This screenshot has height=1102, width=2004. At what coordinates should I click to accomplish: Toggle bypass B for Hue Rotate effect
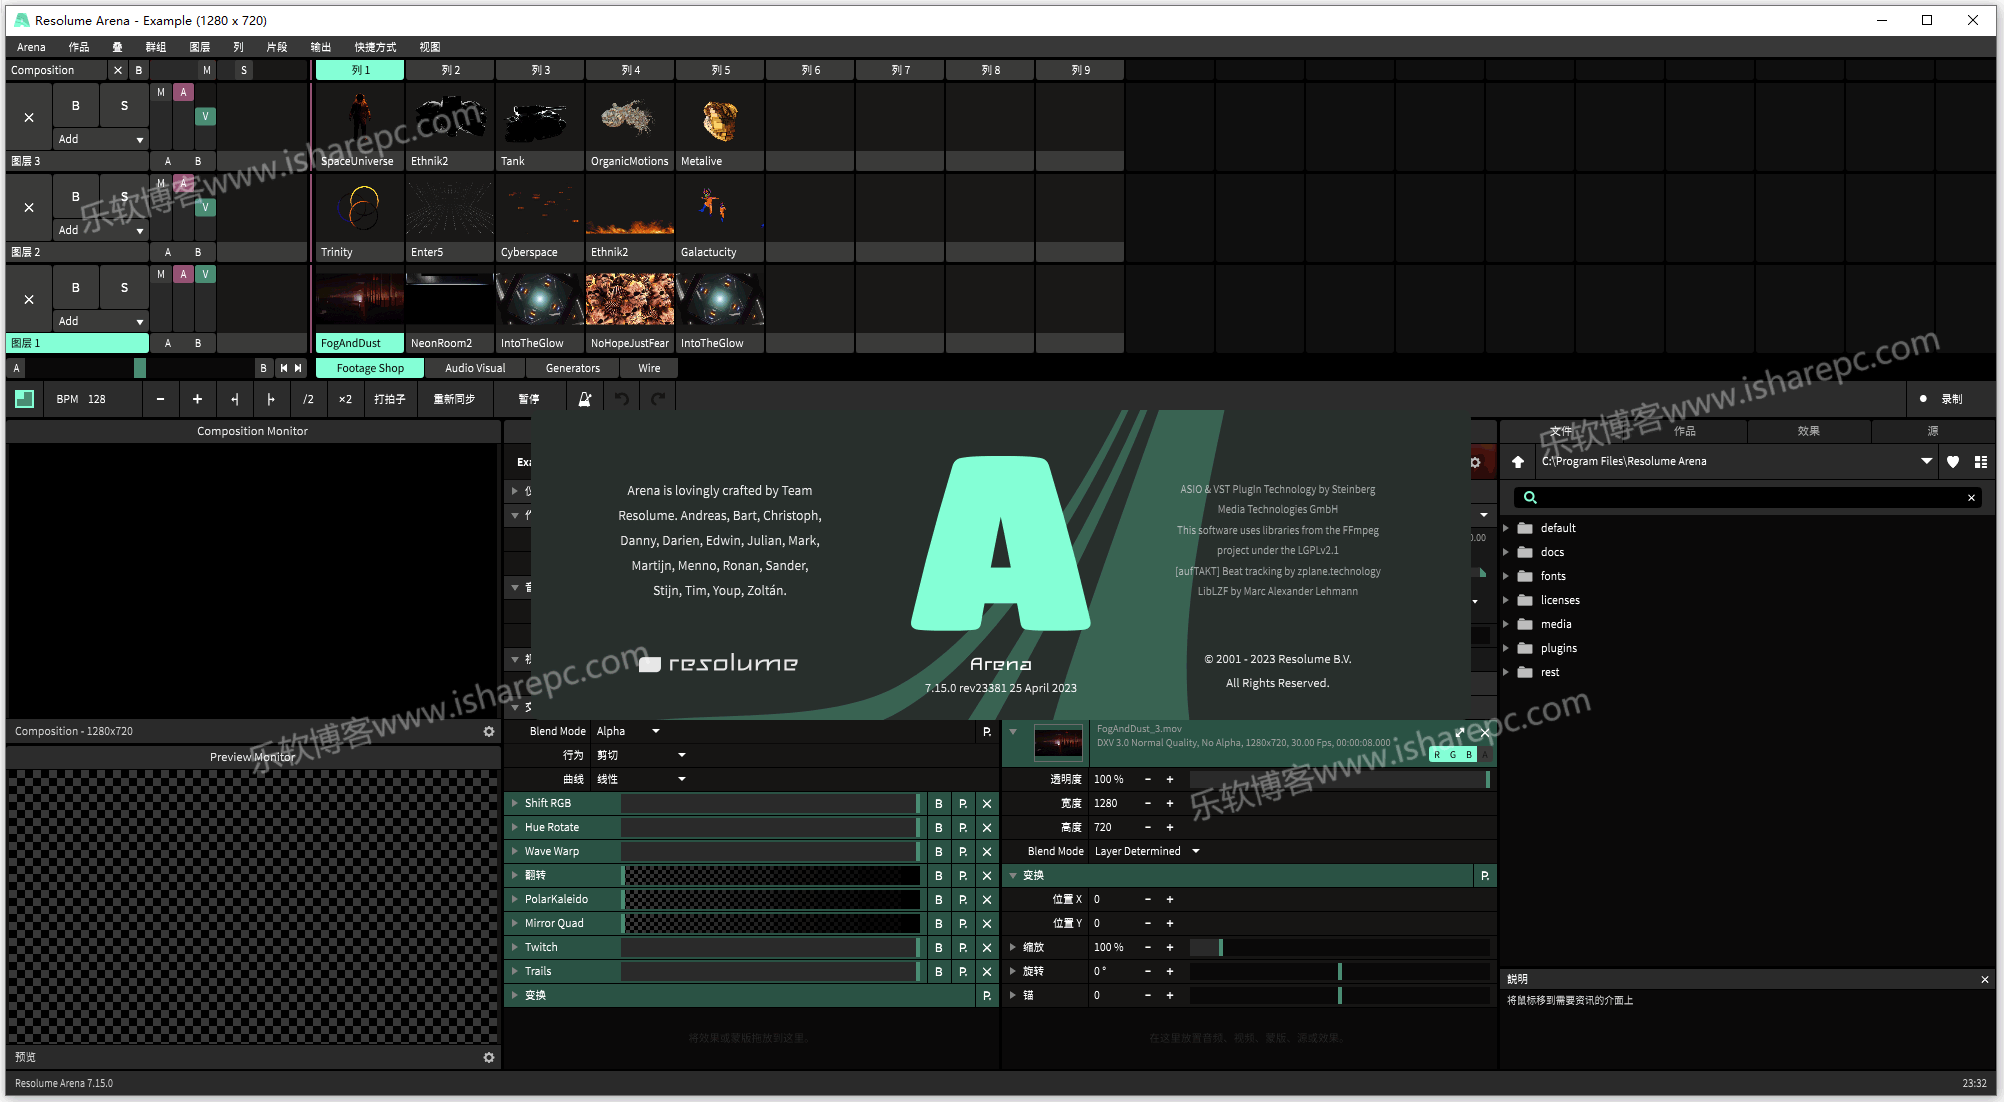(938, 827)
